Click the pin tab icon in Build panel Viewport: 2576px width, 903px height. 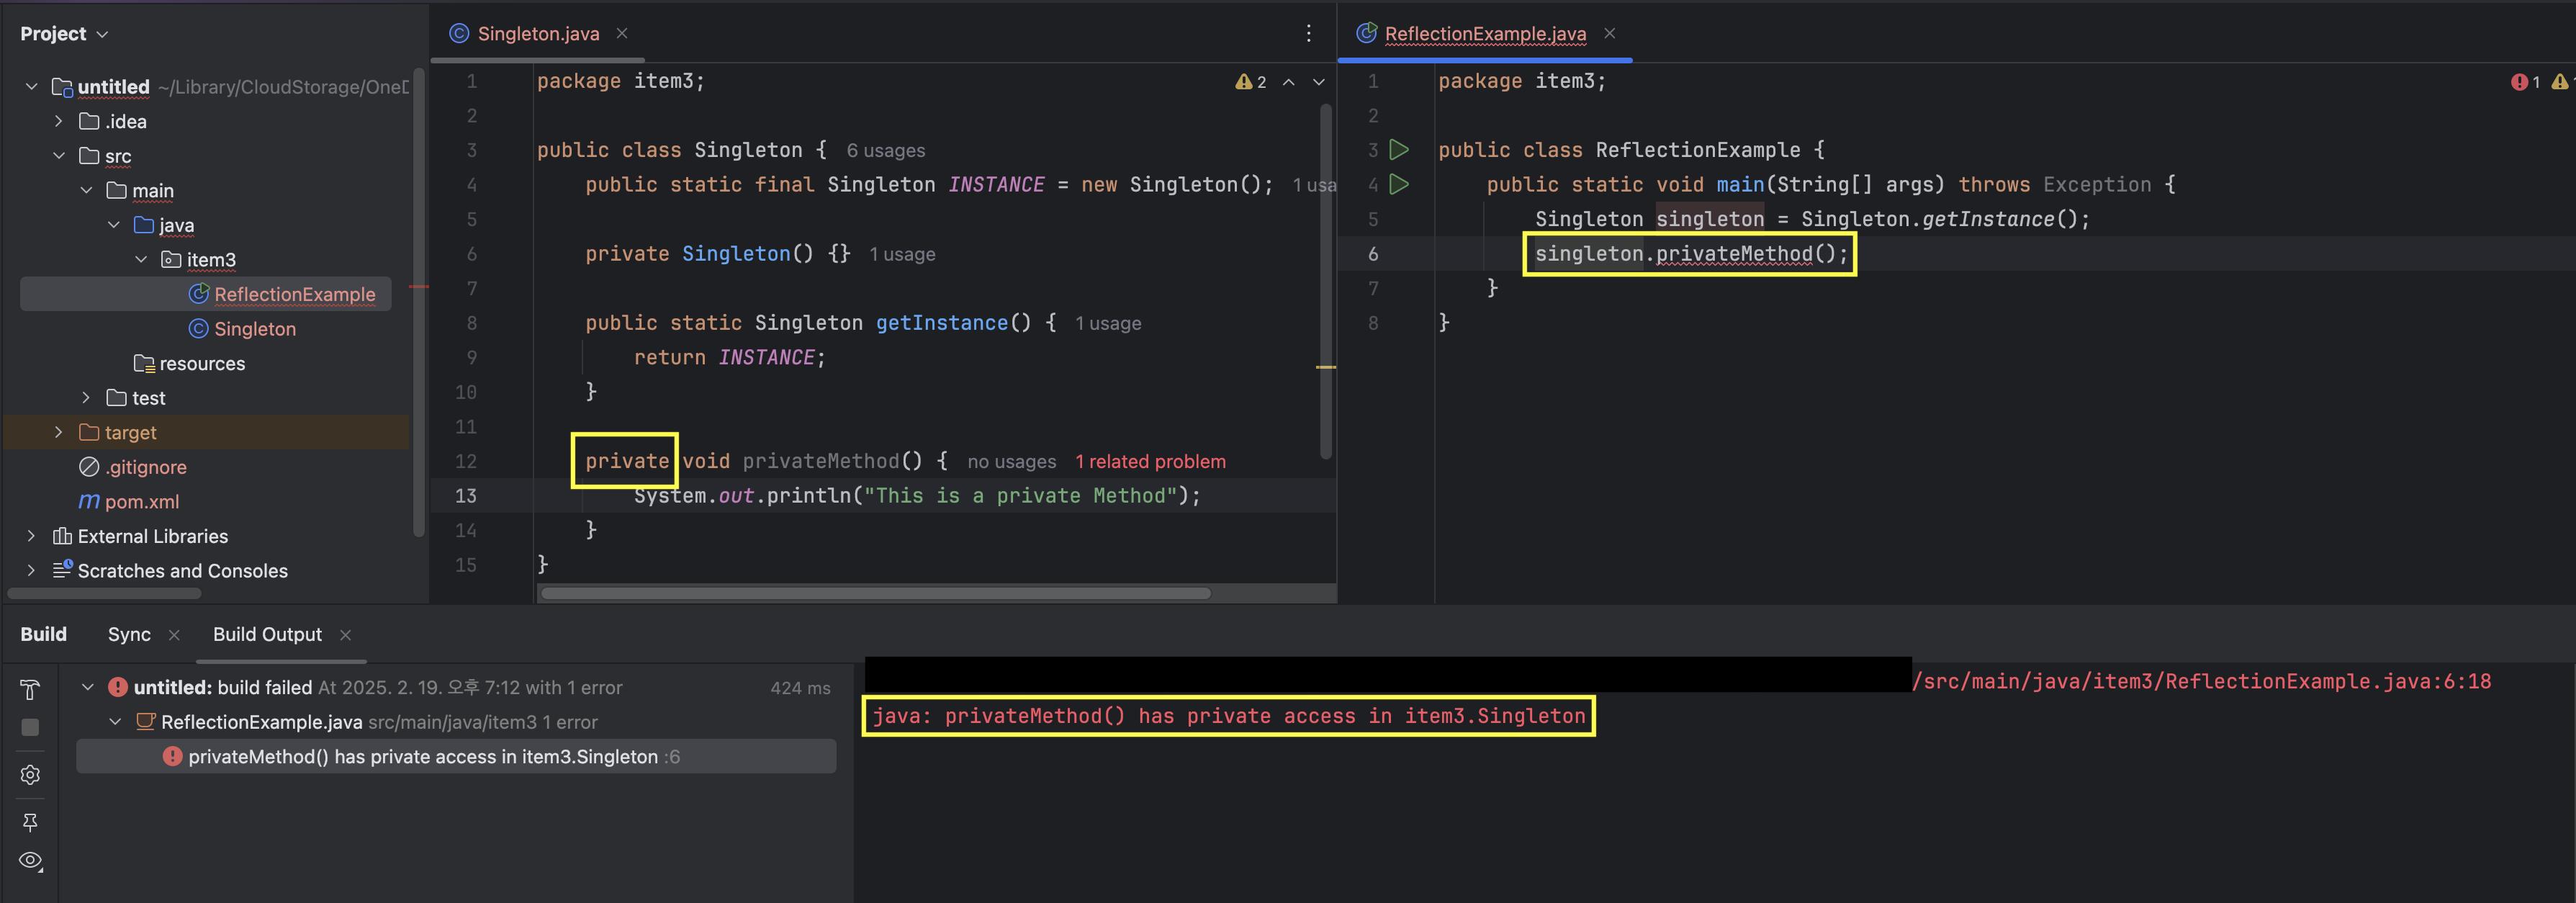pyautogui.click(x=30, y=822)
